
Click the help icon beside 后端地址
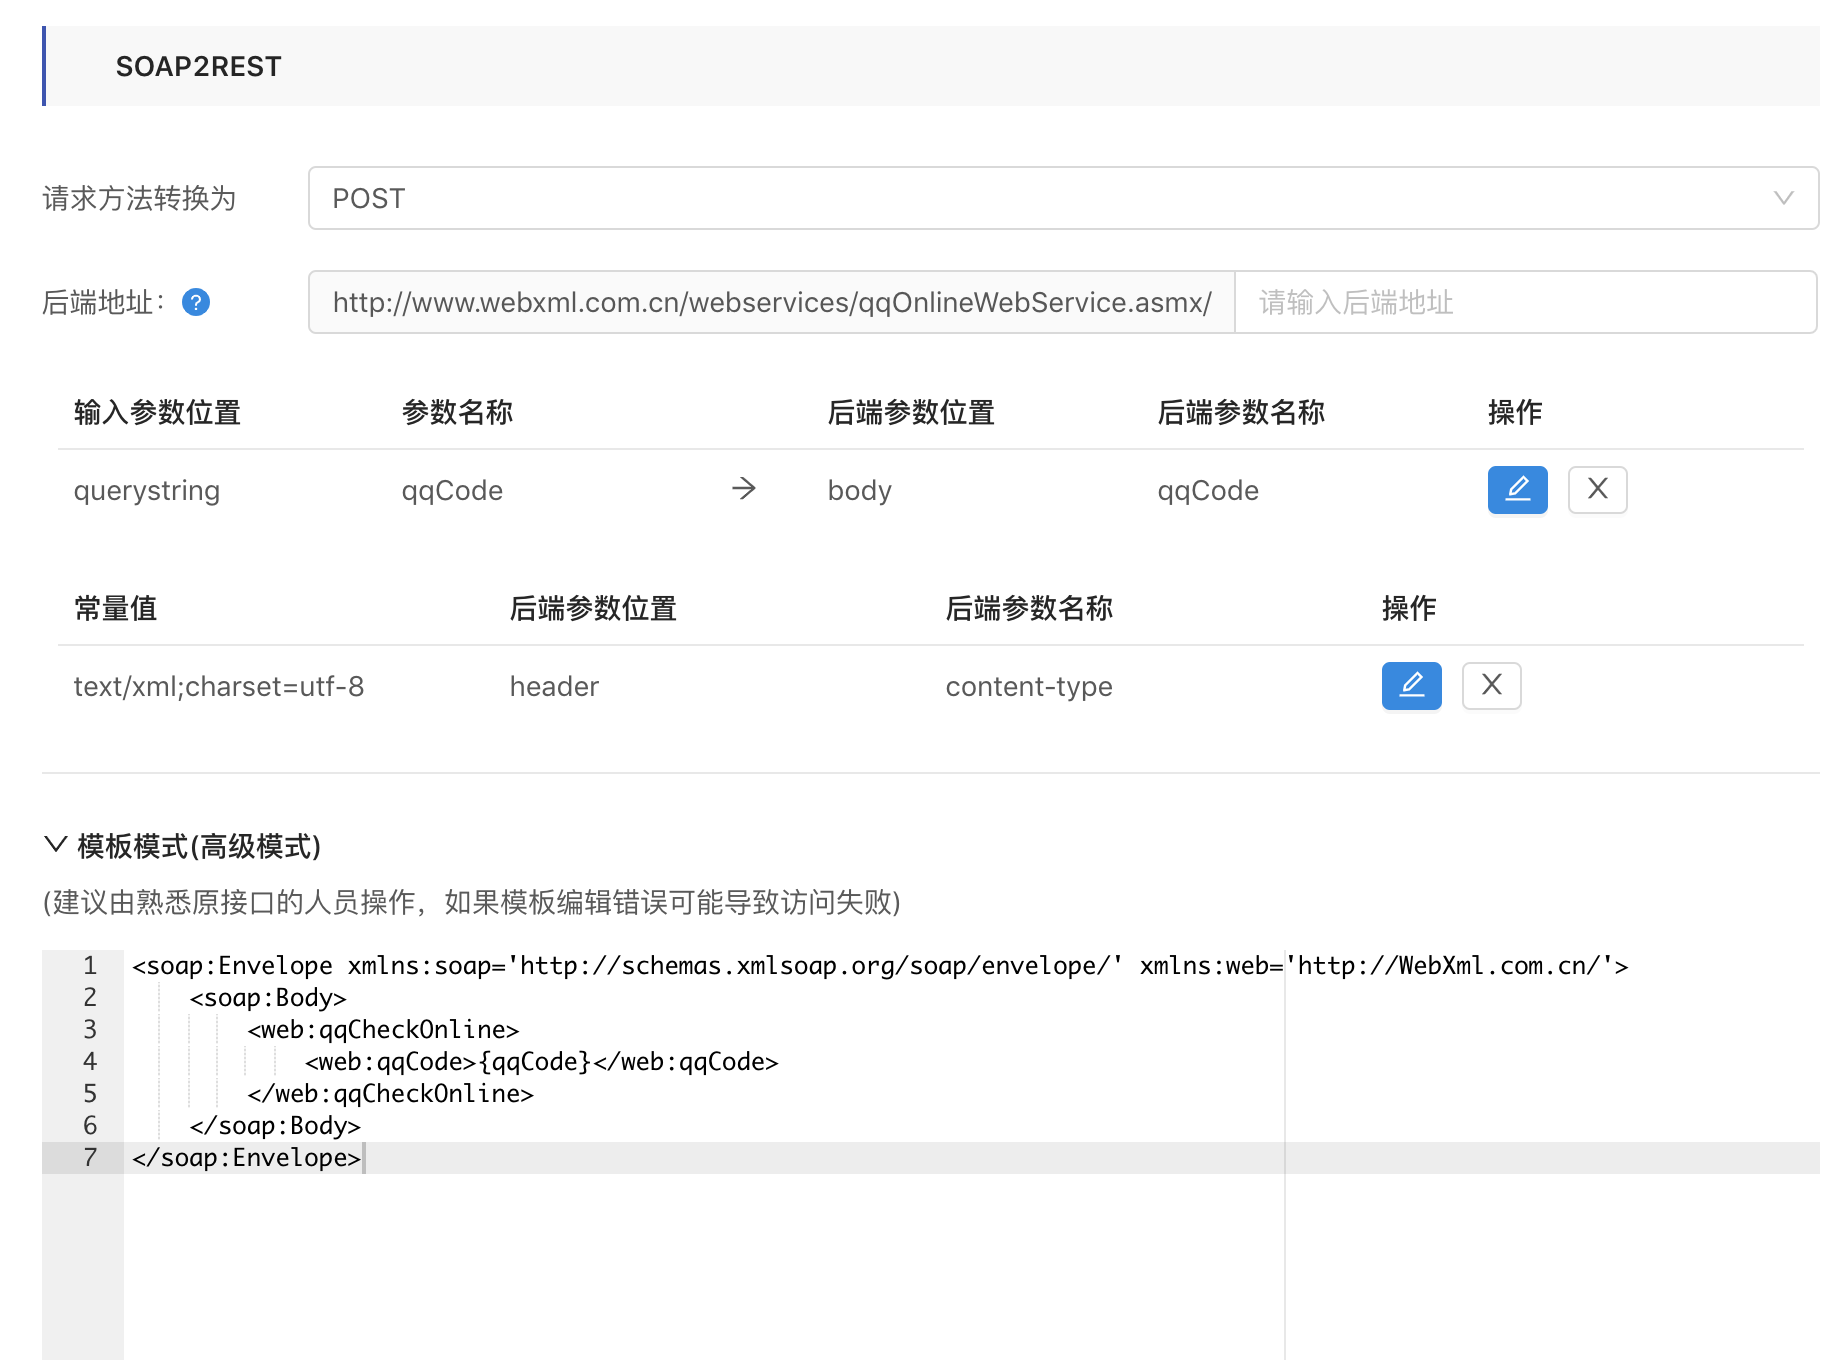[x=196, y=302]
